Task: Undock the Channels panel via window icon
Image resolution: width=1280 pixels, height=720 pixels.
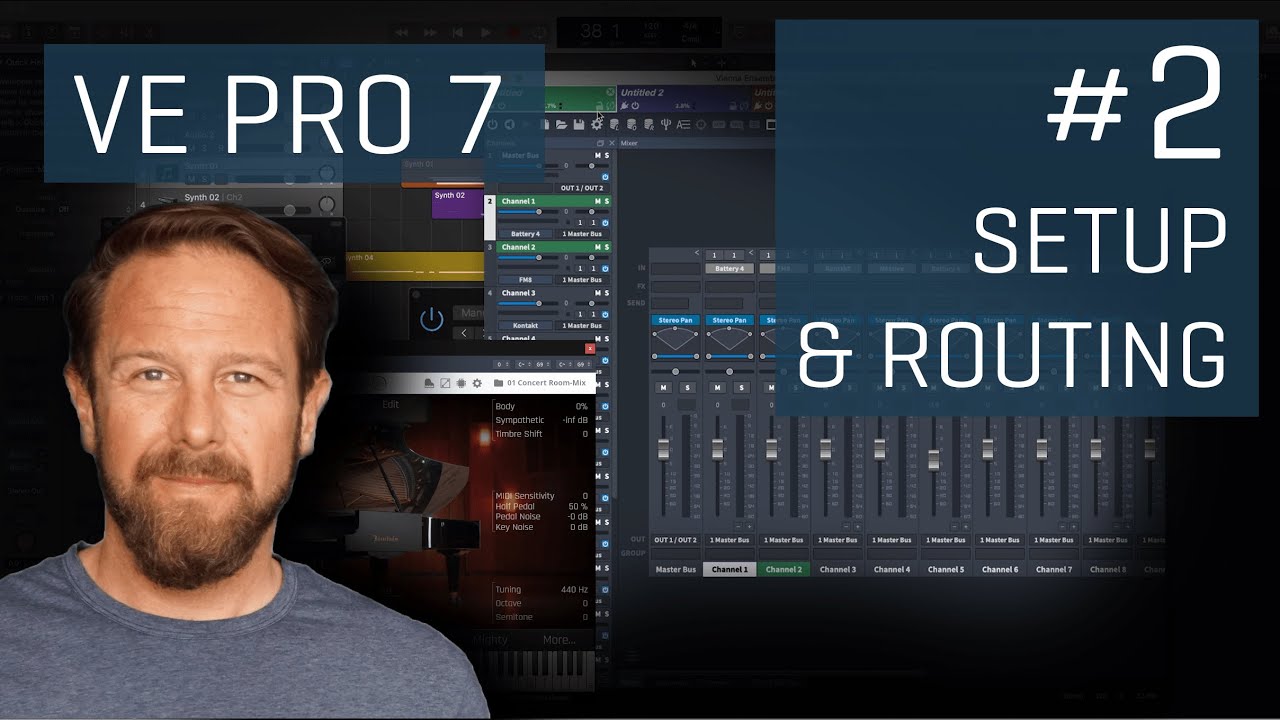Action: click(600, 143)
